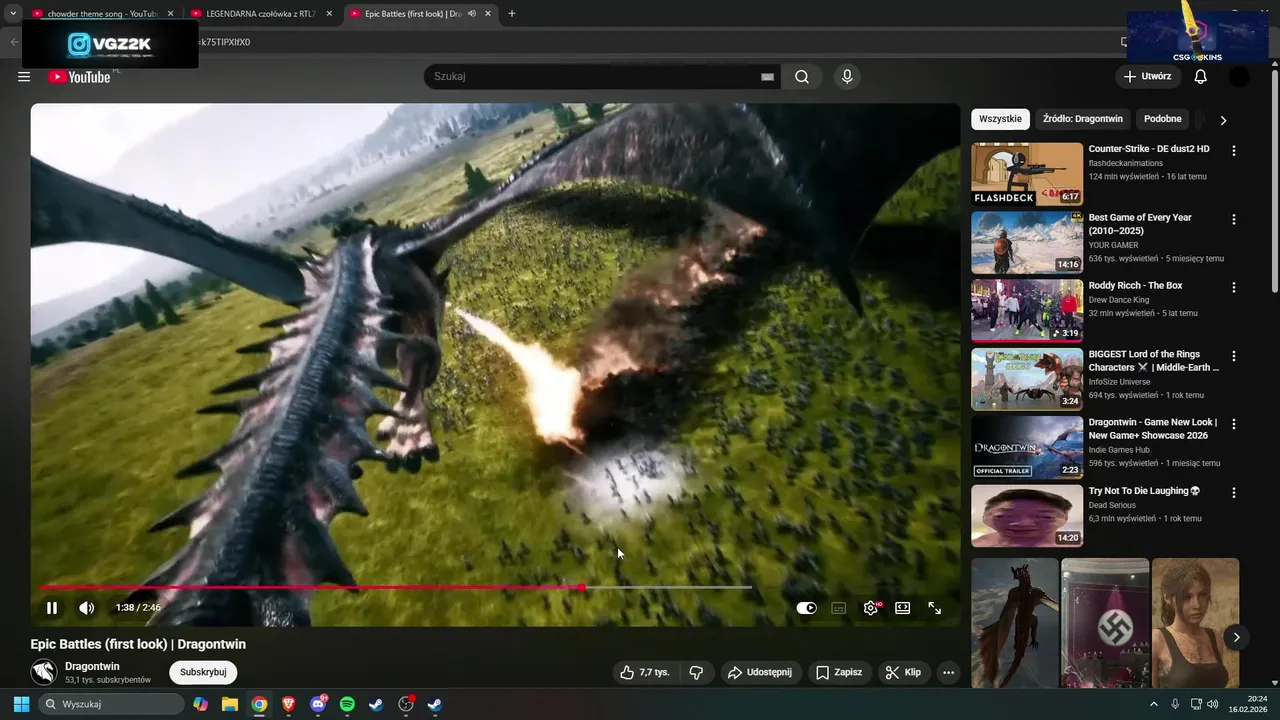The width and height of the screenshot is (1280, 720).
Task: Select the Wszystkie filter chip
Action: pos(1000,119)
